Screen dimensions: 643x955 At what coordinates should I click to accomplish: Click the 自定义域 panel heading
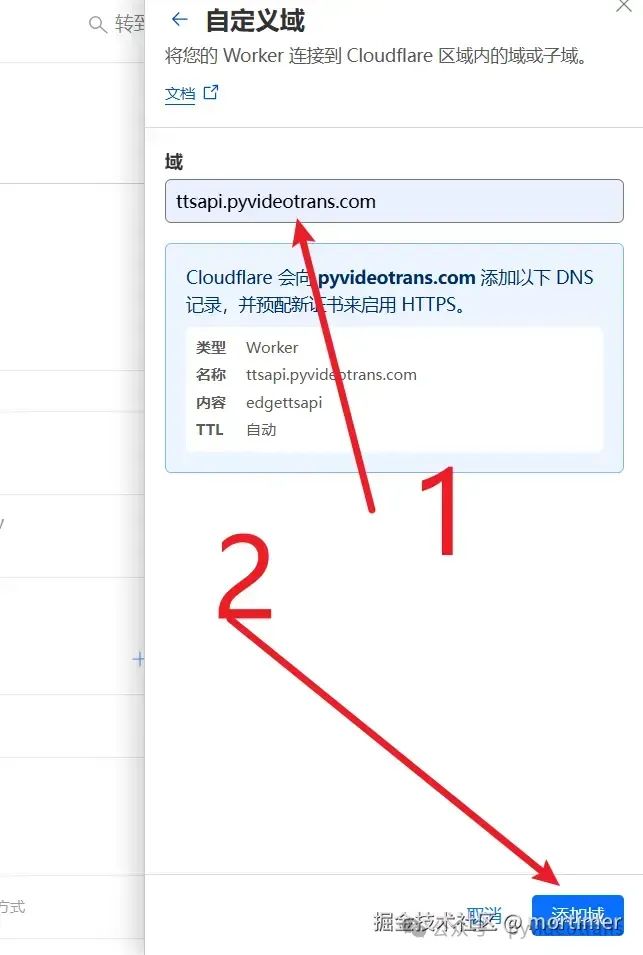(255, 21)
